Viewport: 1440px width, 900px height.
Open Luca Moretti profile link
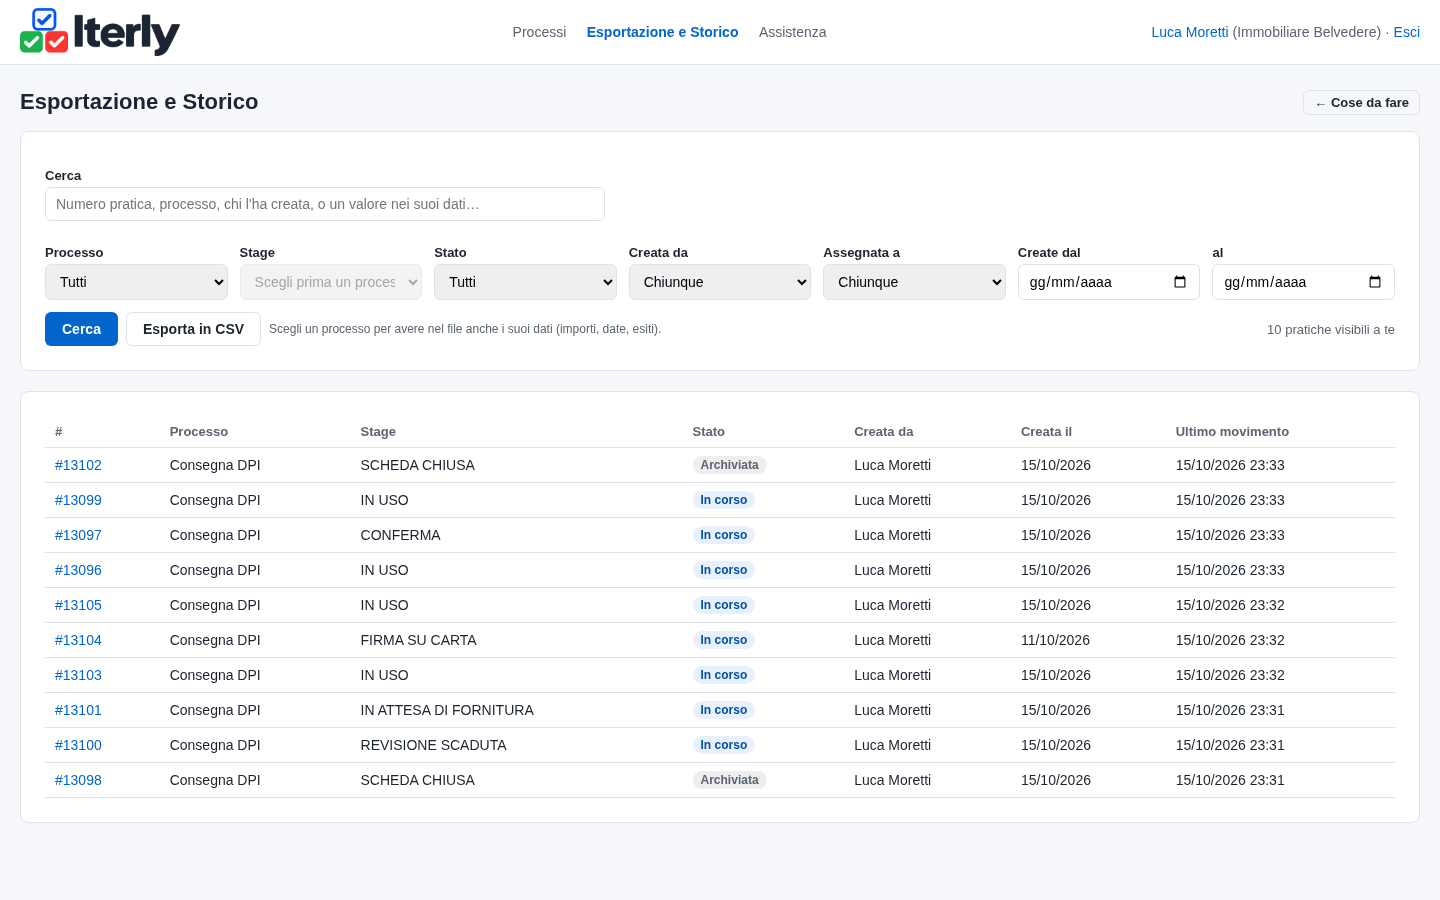tap(1190, 32)
